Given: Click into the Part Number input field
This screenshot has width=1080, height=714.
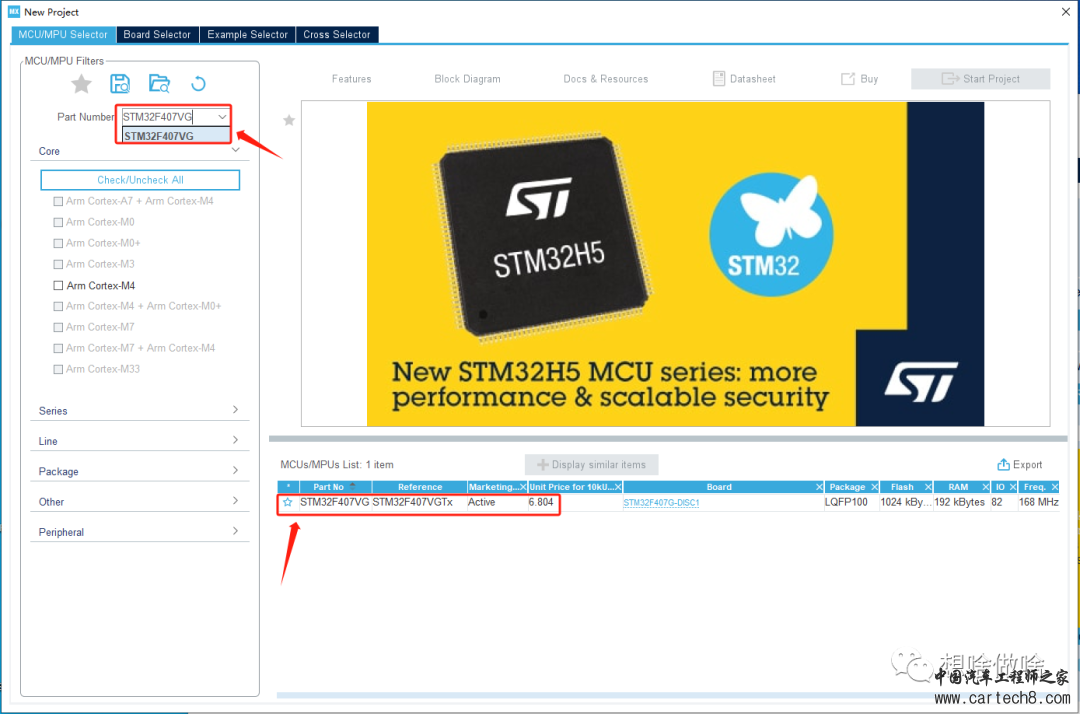Looking at the screenshot, I should (167, 117).
